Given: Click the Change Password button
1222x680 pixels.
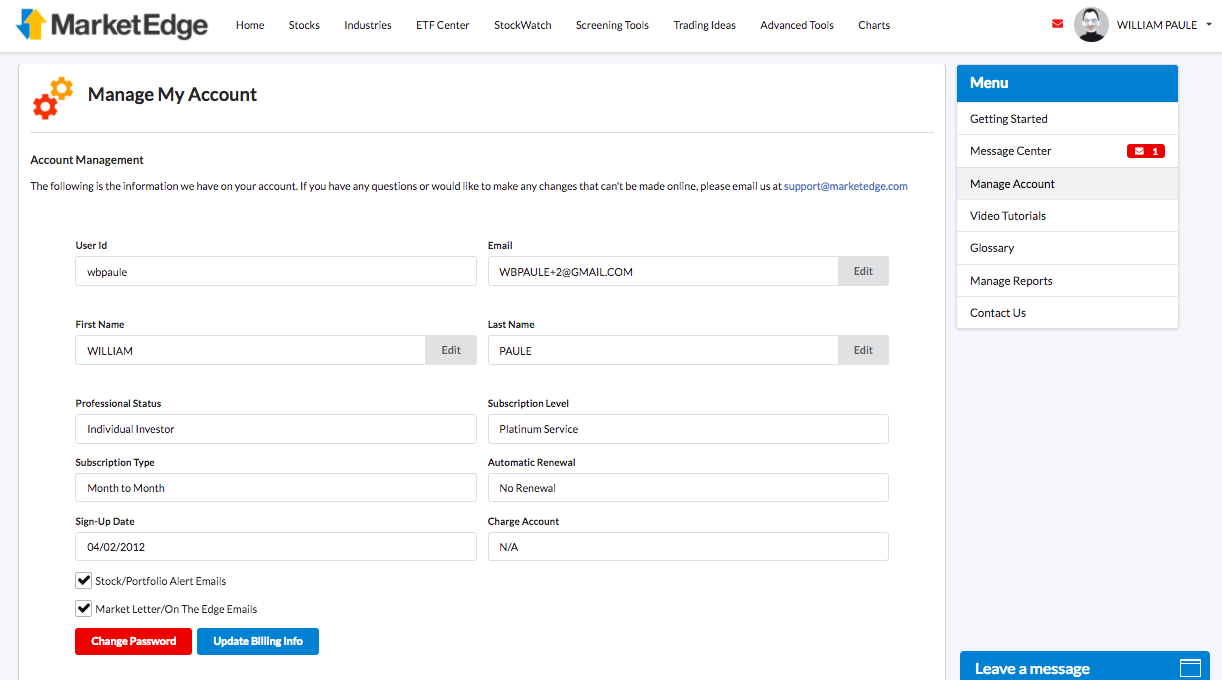Looking at the screenshot, I should [133, 641].
